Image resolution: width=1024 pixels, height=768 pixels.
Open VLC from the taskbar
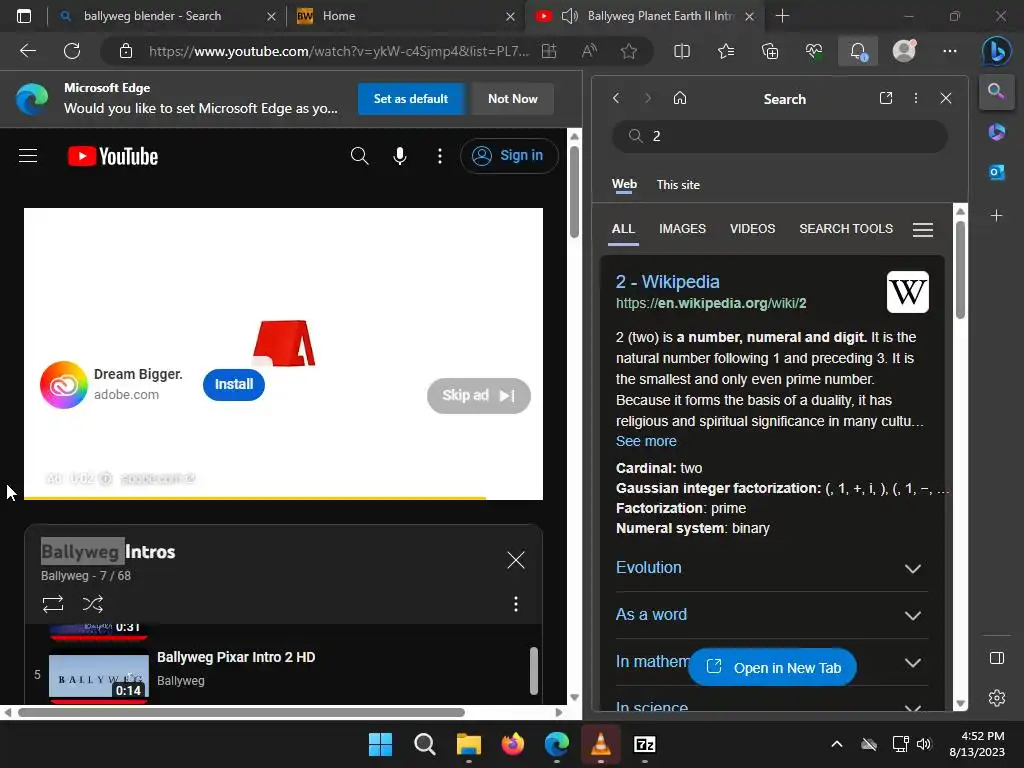click(601, 744)
